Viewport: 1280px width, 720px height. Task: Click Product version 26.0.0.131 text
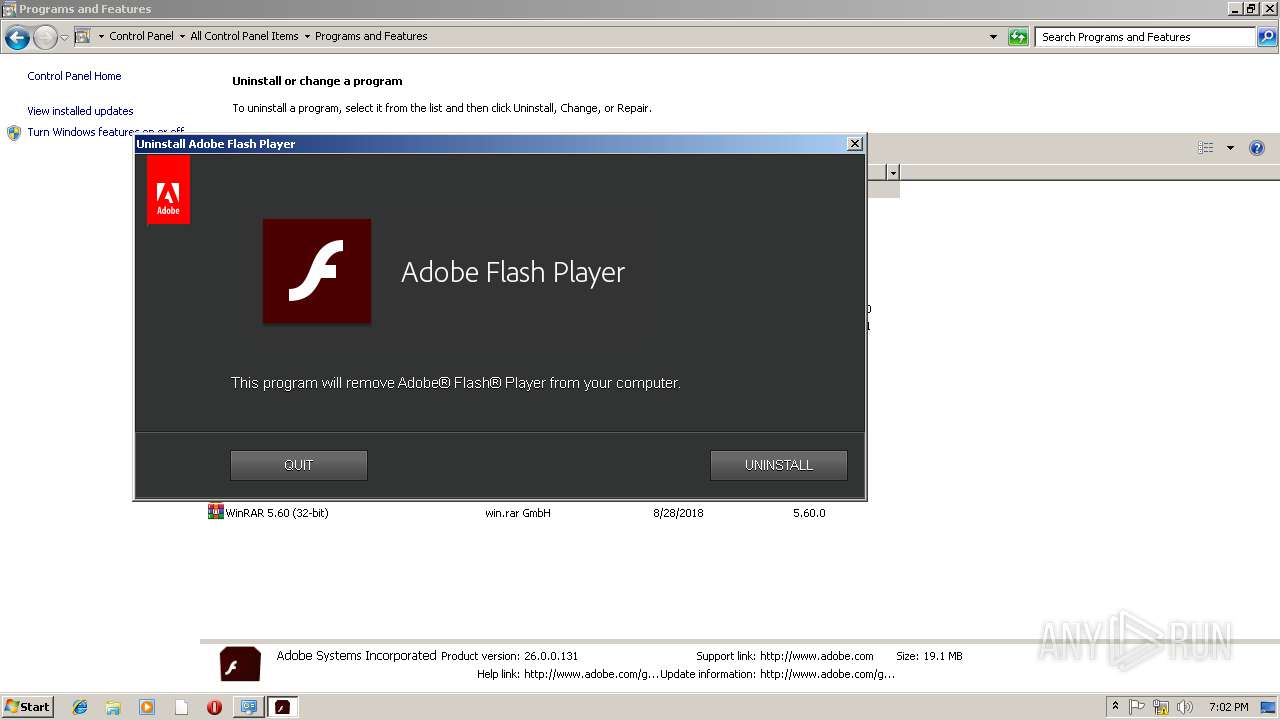[509, 656]
